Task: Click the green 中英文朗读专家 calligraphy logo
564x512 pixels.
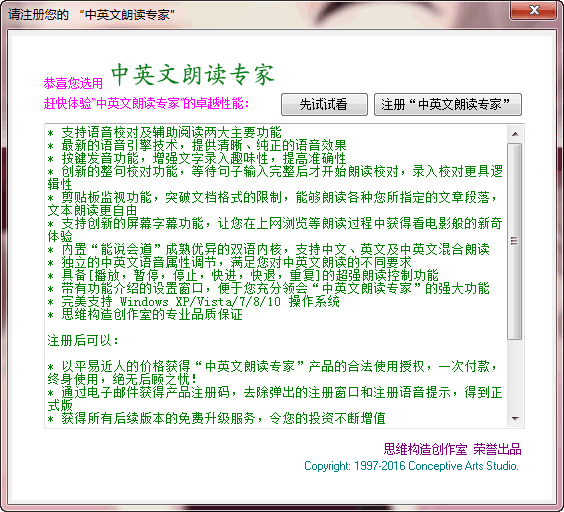Action: tap(193, 75)
